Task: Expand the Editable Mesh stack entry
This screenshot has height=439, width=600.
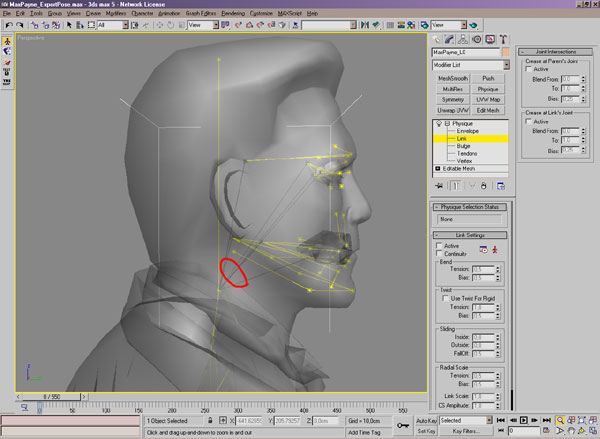Action: [x=437, y=168]
